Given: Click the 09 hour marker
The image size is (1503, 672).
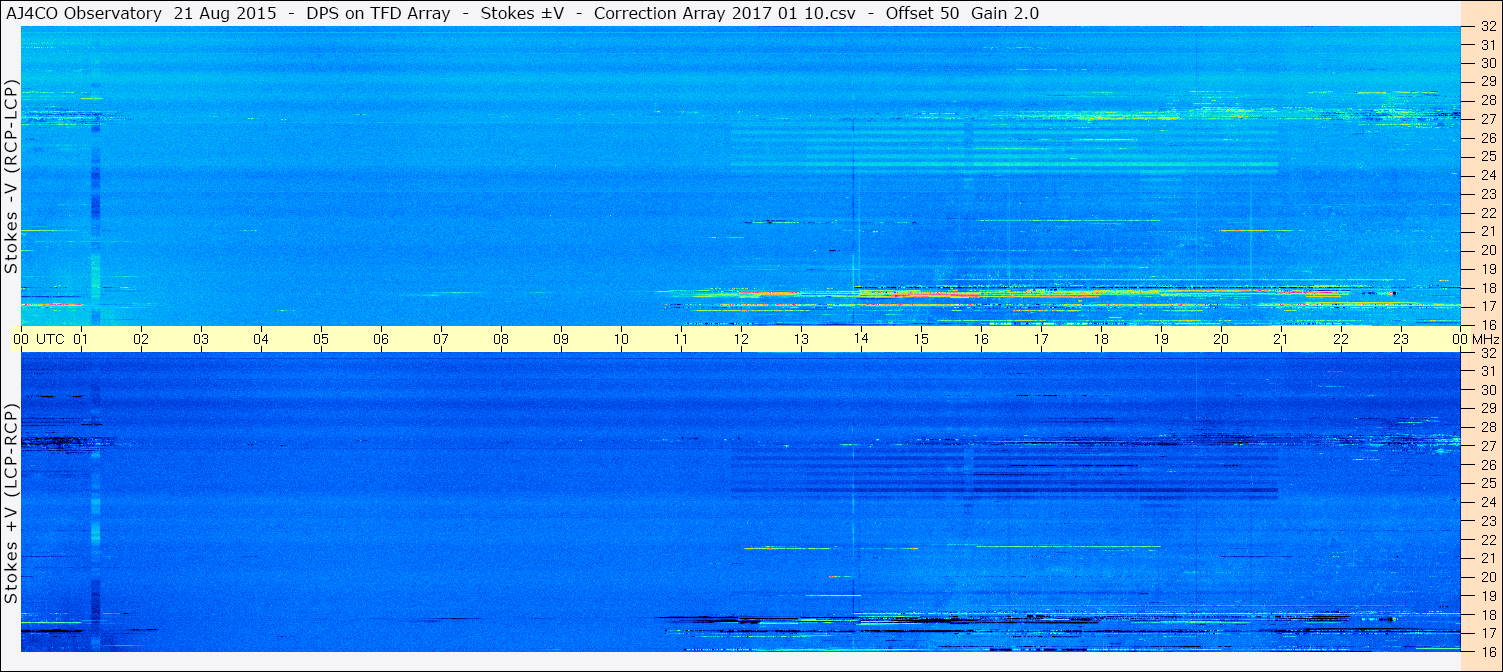Looking at the screenshot, I should coord(561,339).
